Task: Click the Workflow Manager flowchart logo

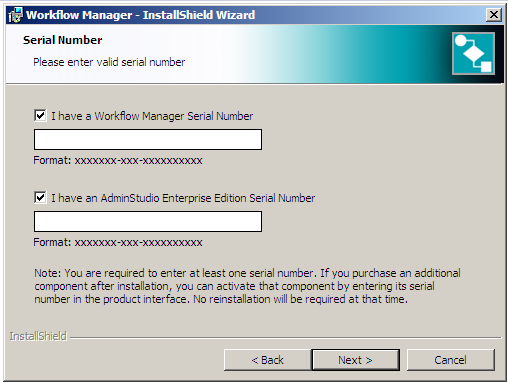Action: point(473,54)
